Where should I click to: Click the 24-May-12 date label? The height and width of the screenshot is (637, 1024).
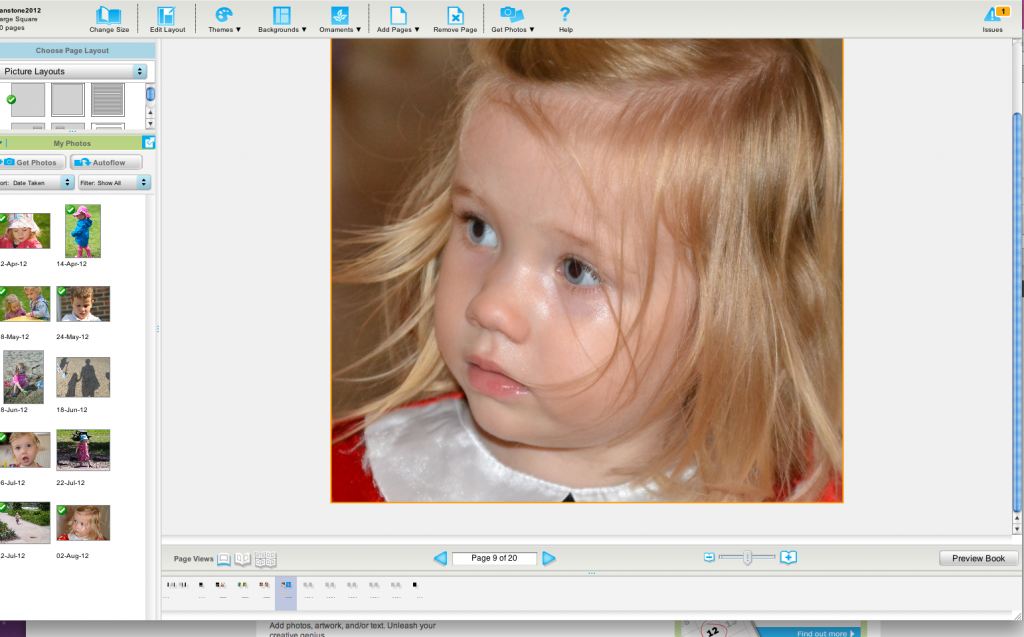point(72,337)
